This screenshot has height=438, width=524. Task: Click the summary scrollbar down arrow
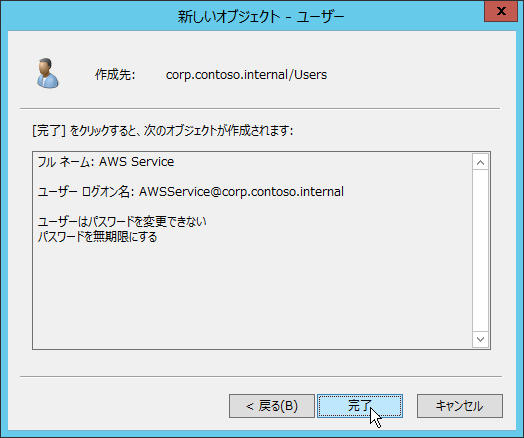tap(481, 339)
